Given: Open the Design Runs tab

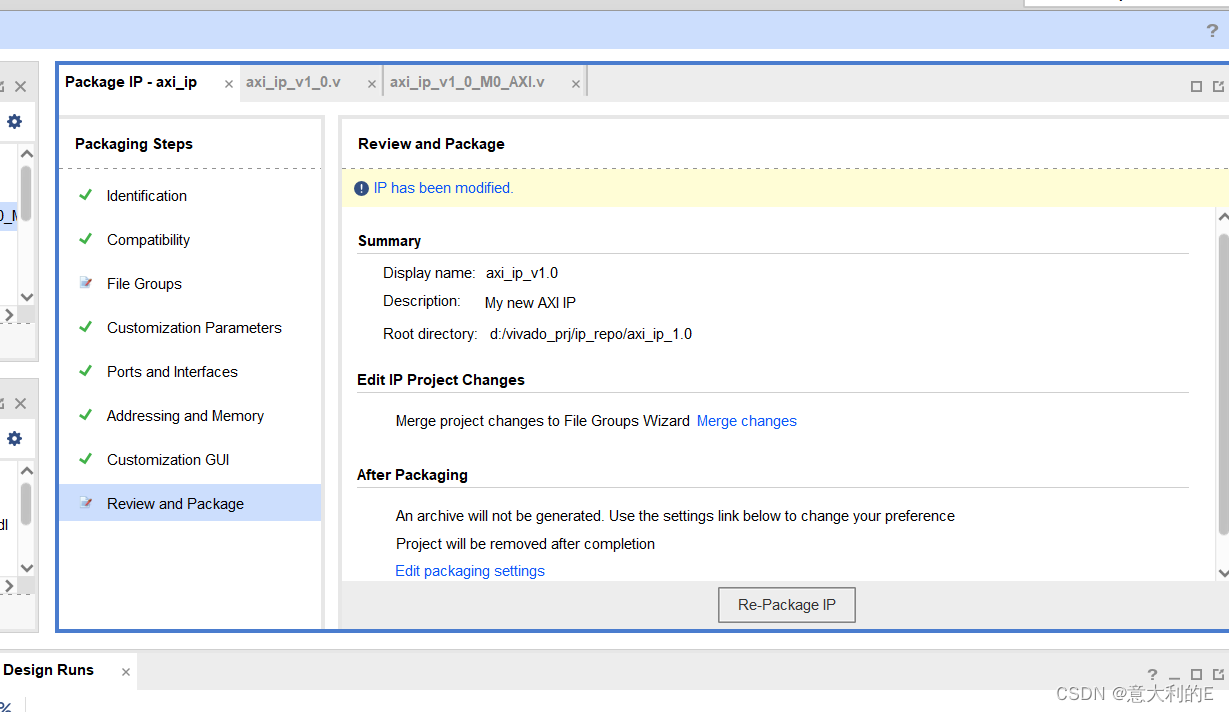Looking at the screenshot, I should point(49,670).
